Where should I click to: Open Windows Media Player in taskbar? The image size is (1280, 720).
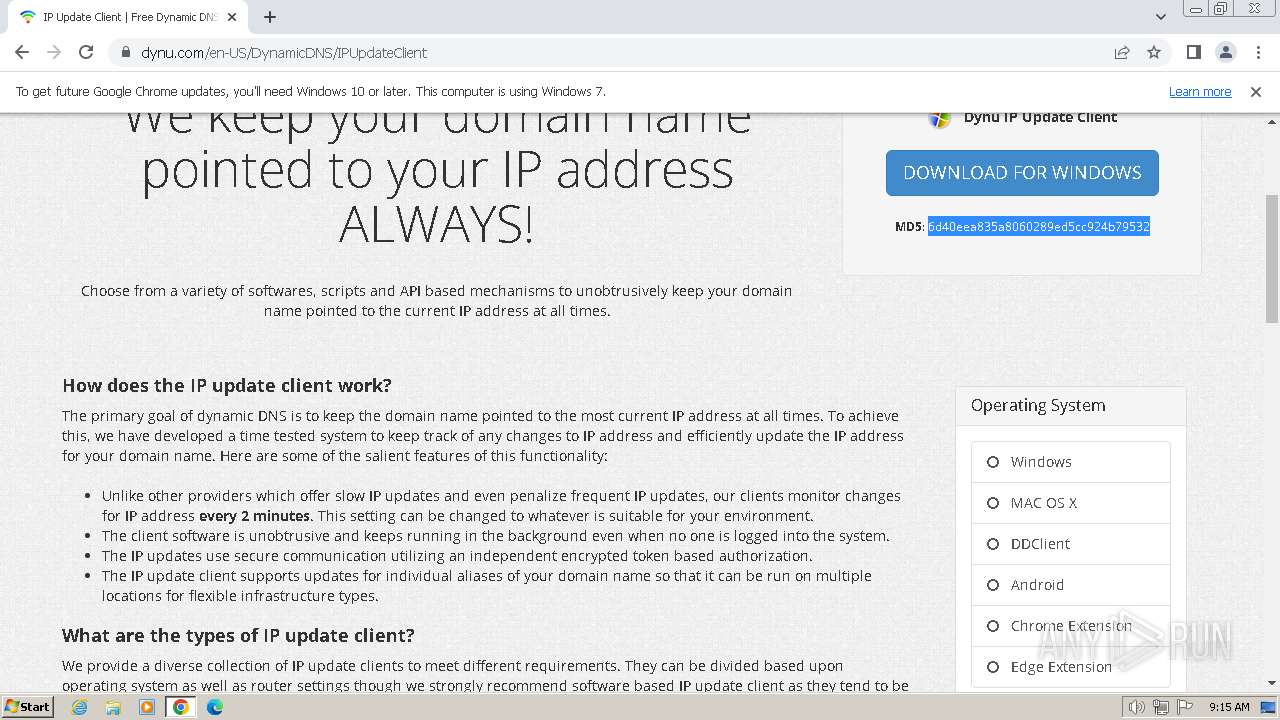click(147, 707)
